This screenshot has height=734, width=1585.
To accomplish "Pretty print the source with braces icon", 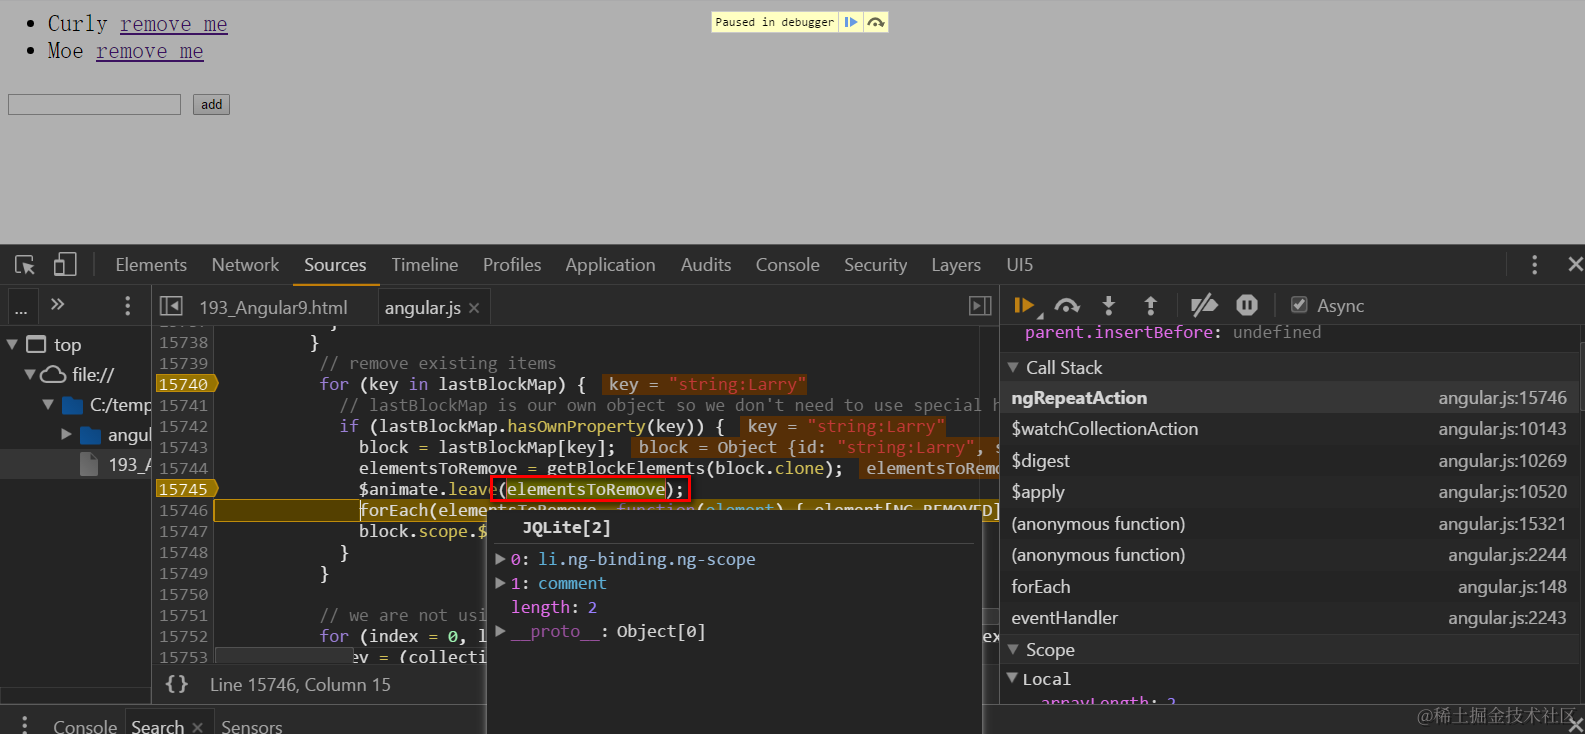I will tap(177, 684).
